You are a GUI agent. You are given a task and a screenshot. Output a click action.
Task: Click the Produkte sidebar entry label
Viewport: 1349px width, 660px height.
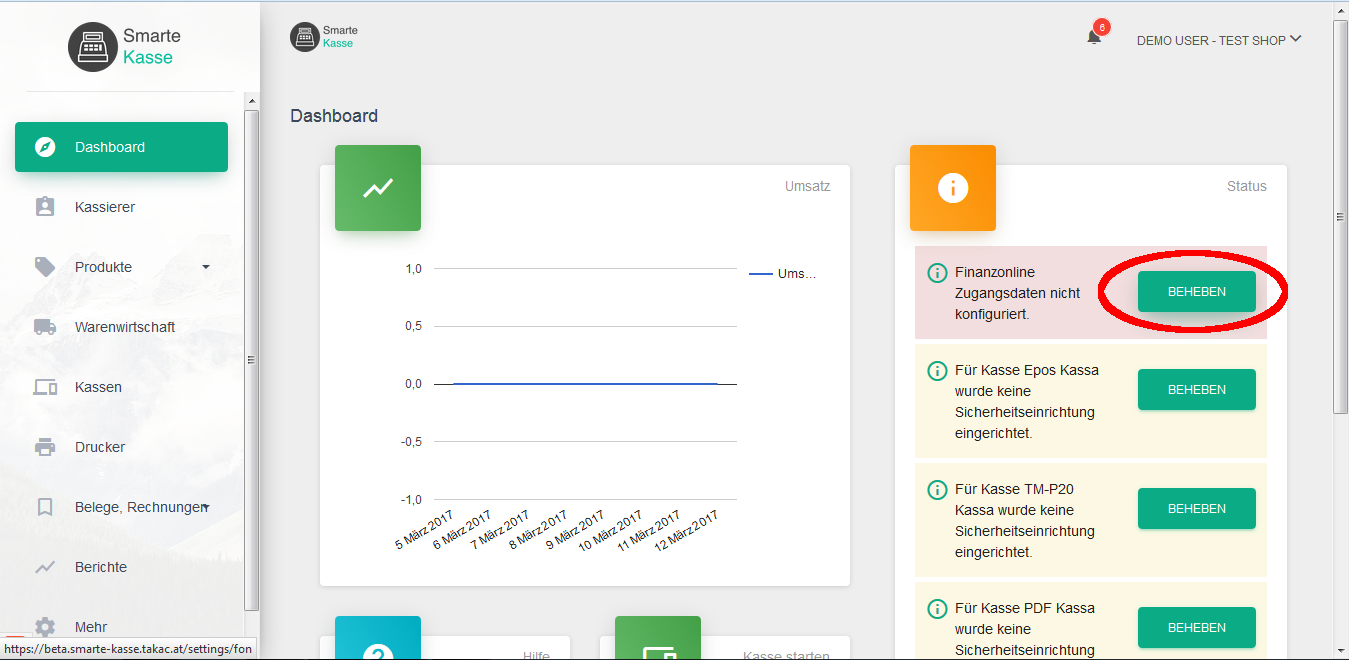(x=103, y=267)
